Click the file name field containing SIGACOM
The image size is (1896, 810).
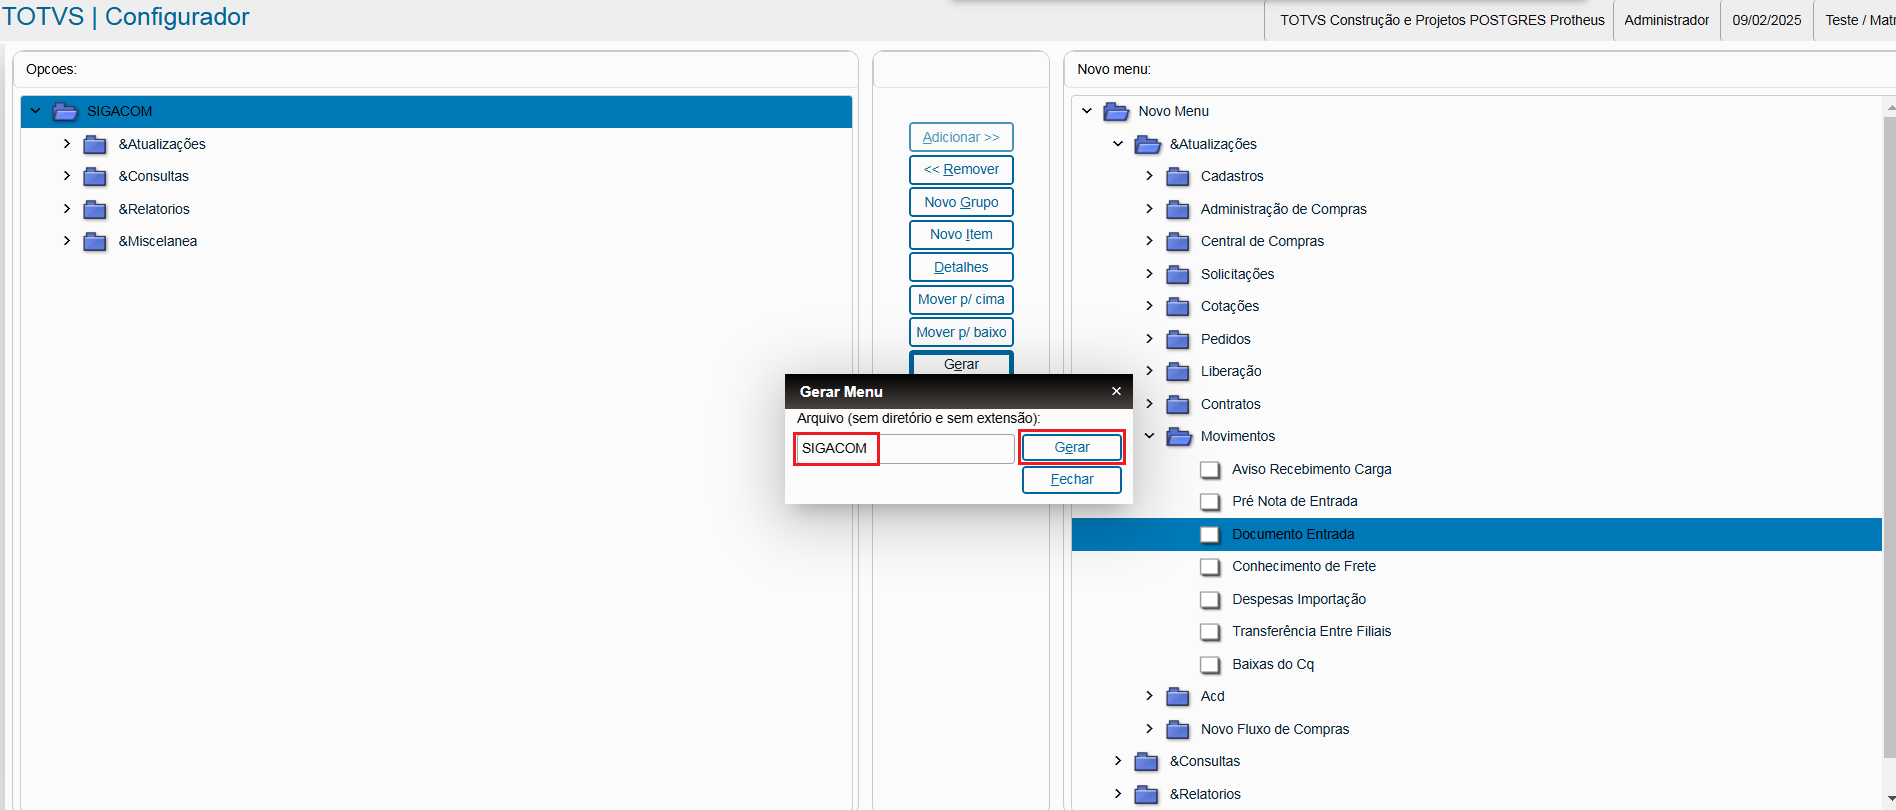pos(905,449)
